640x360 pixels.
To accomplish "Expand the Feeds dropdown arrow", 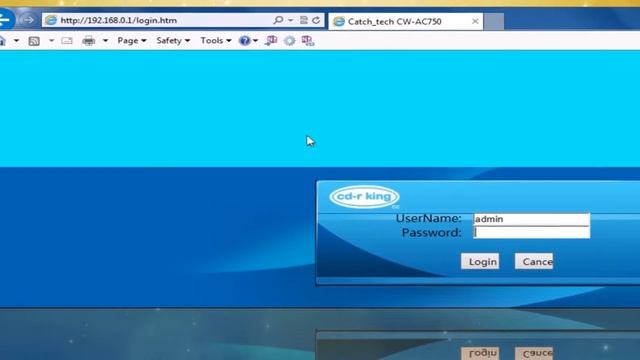I will tap(51, 41).
